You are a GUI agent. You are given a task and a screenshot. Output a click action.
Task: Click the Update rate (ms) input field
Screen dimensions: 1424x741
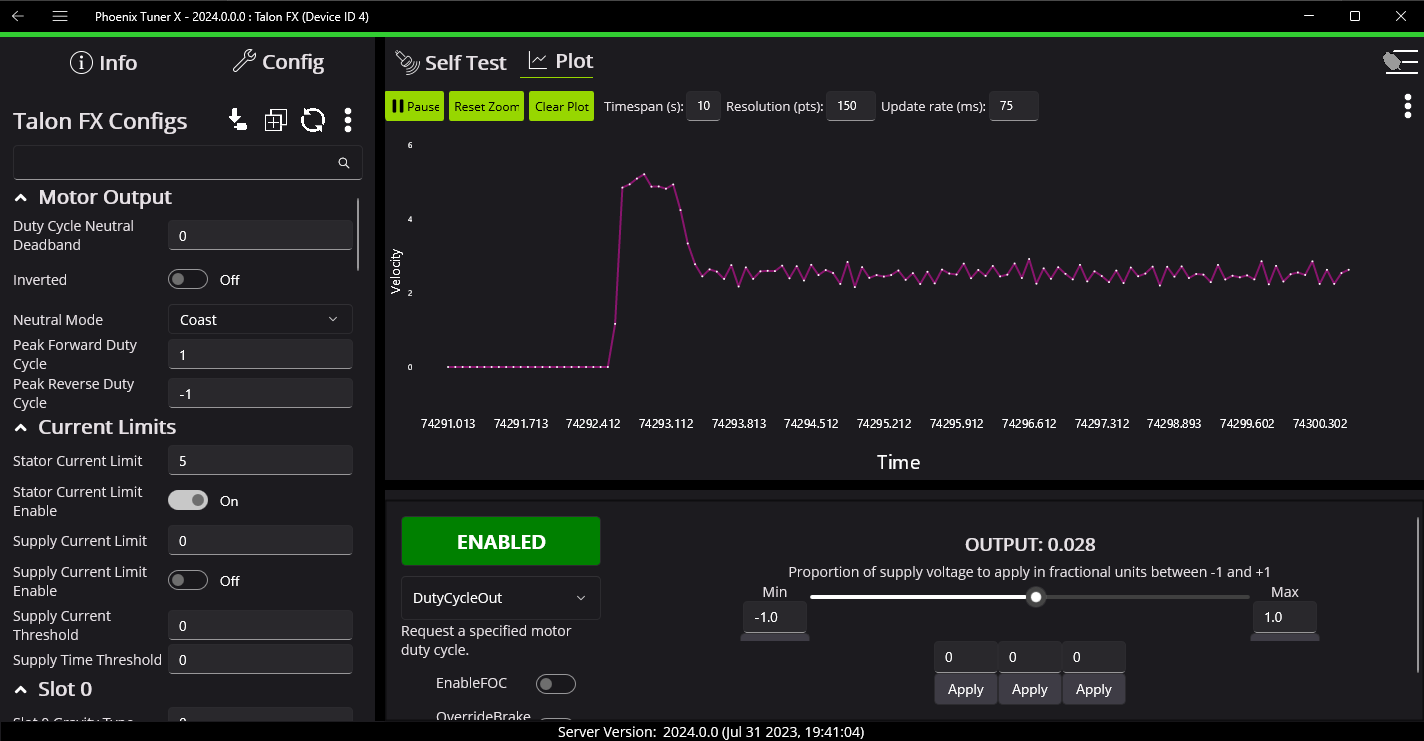pyautogui.click(x=1014, y=106)
